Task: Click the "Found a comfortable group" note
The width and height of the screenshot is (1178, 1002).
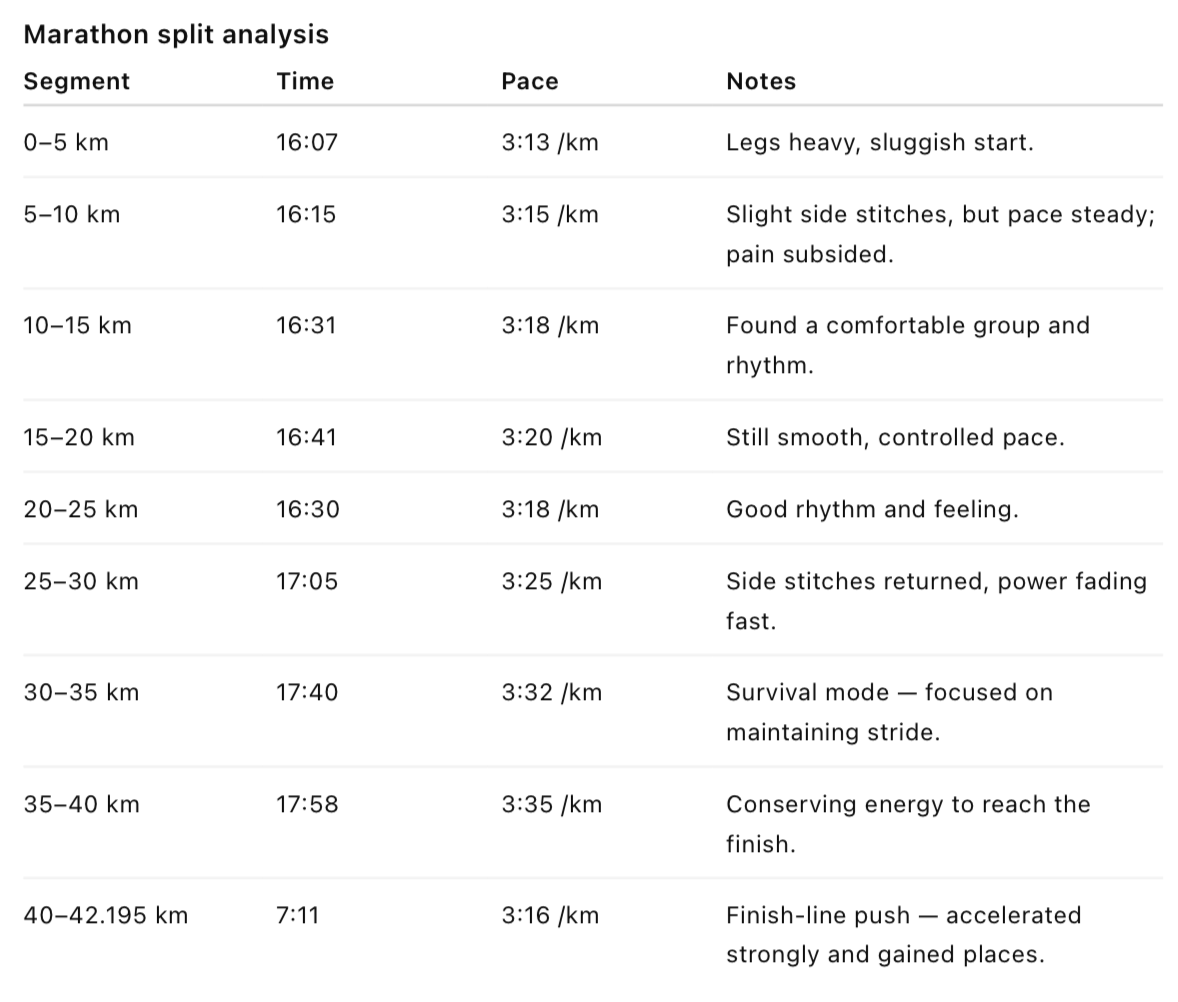Action: pyautogui.click(x=908, y=326)
